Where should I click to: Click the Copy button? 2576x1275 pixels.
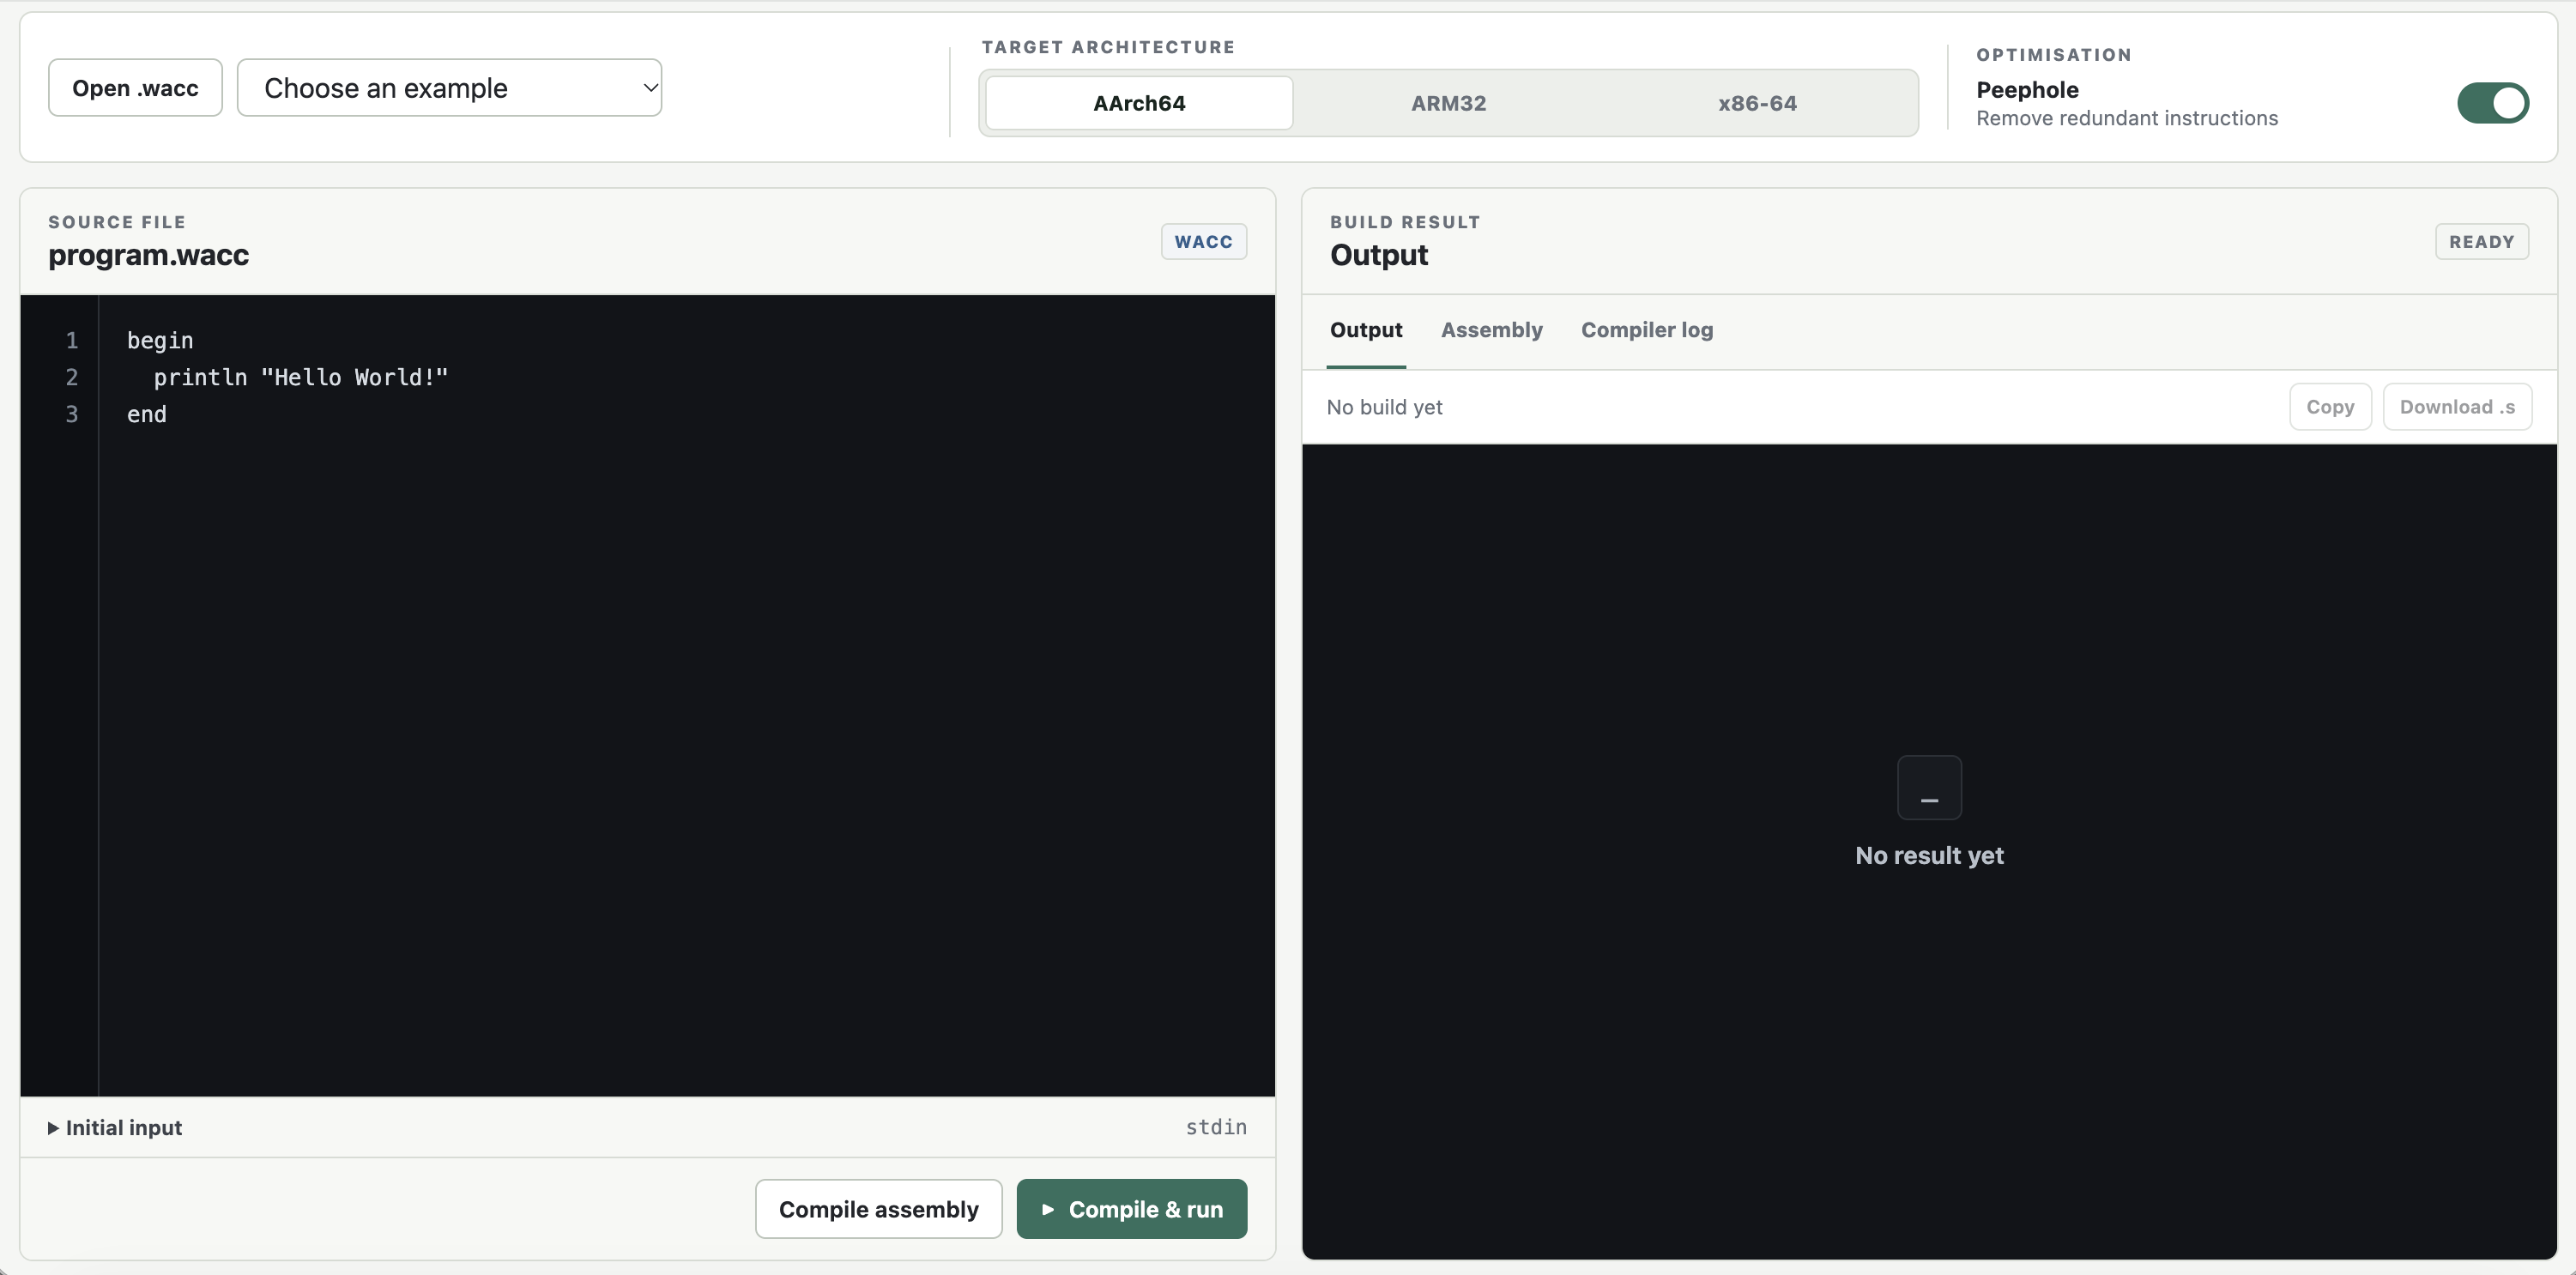point(2329,407)
